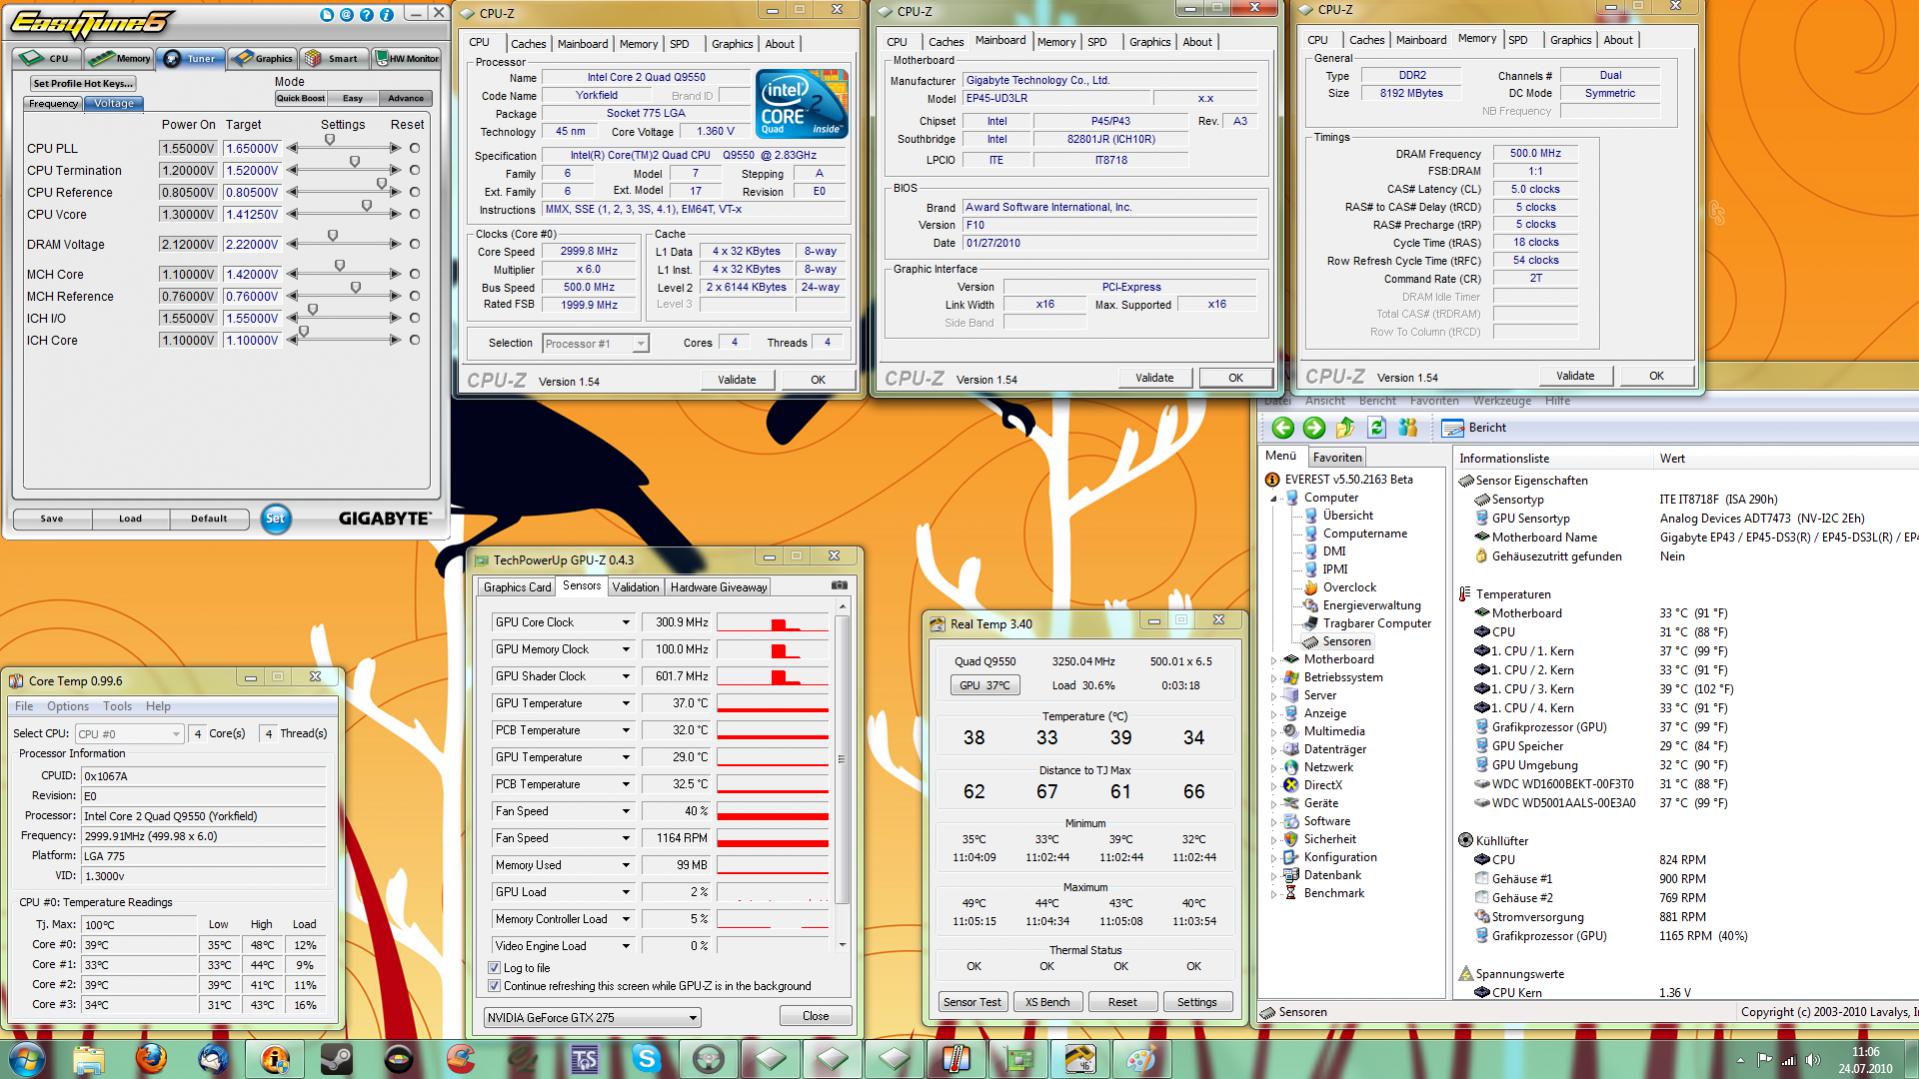
Task: Click the Real Temp thermometer taskbar icon
Action: 955,1059
